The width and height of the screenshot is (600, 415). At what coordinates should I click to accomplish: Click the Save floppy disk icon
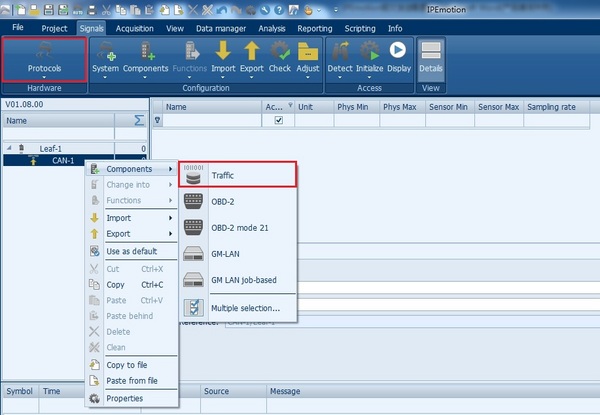click(49, 10)
